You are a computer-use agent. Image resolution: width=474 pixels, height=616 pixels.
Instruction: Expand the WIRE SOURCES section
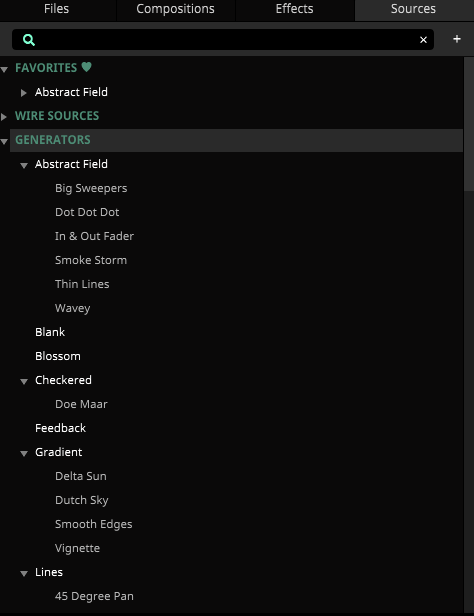[4, 117]
